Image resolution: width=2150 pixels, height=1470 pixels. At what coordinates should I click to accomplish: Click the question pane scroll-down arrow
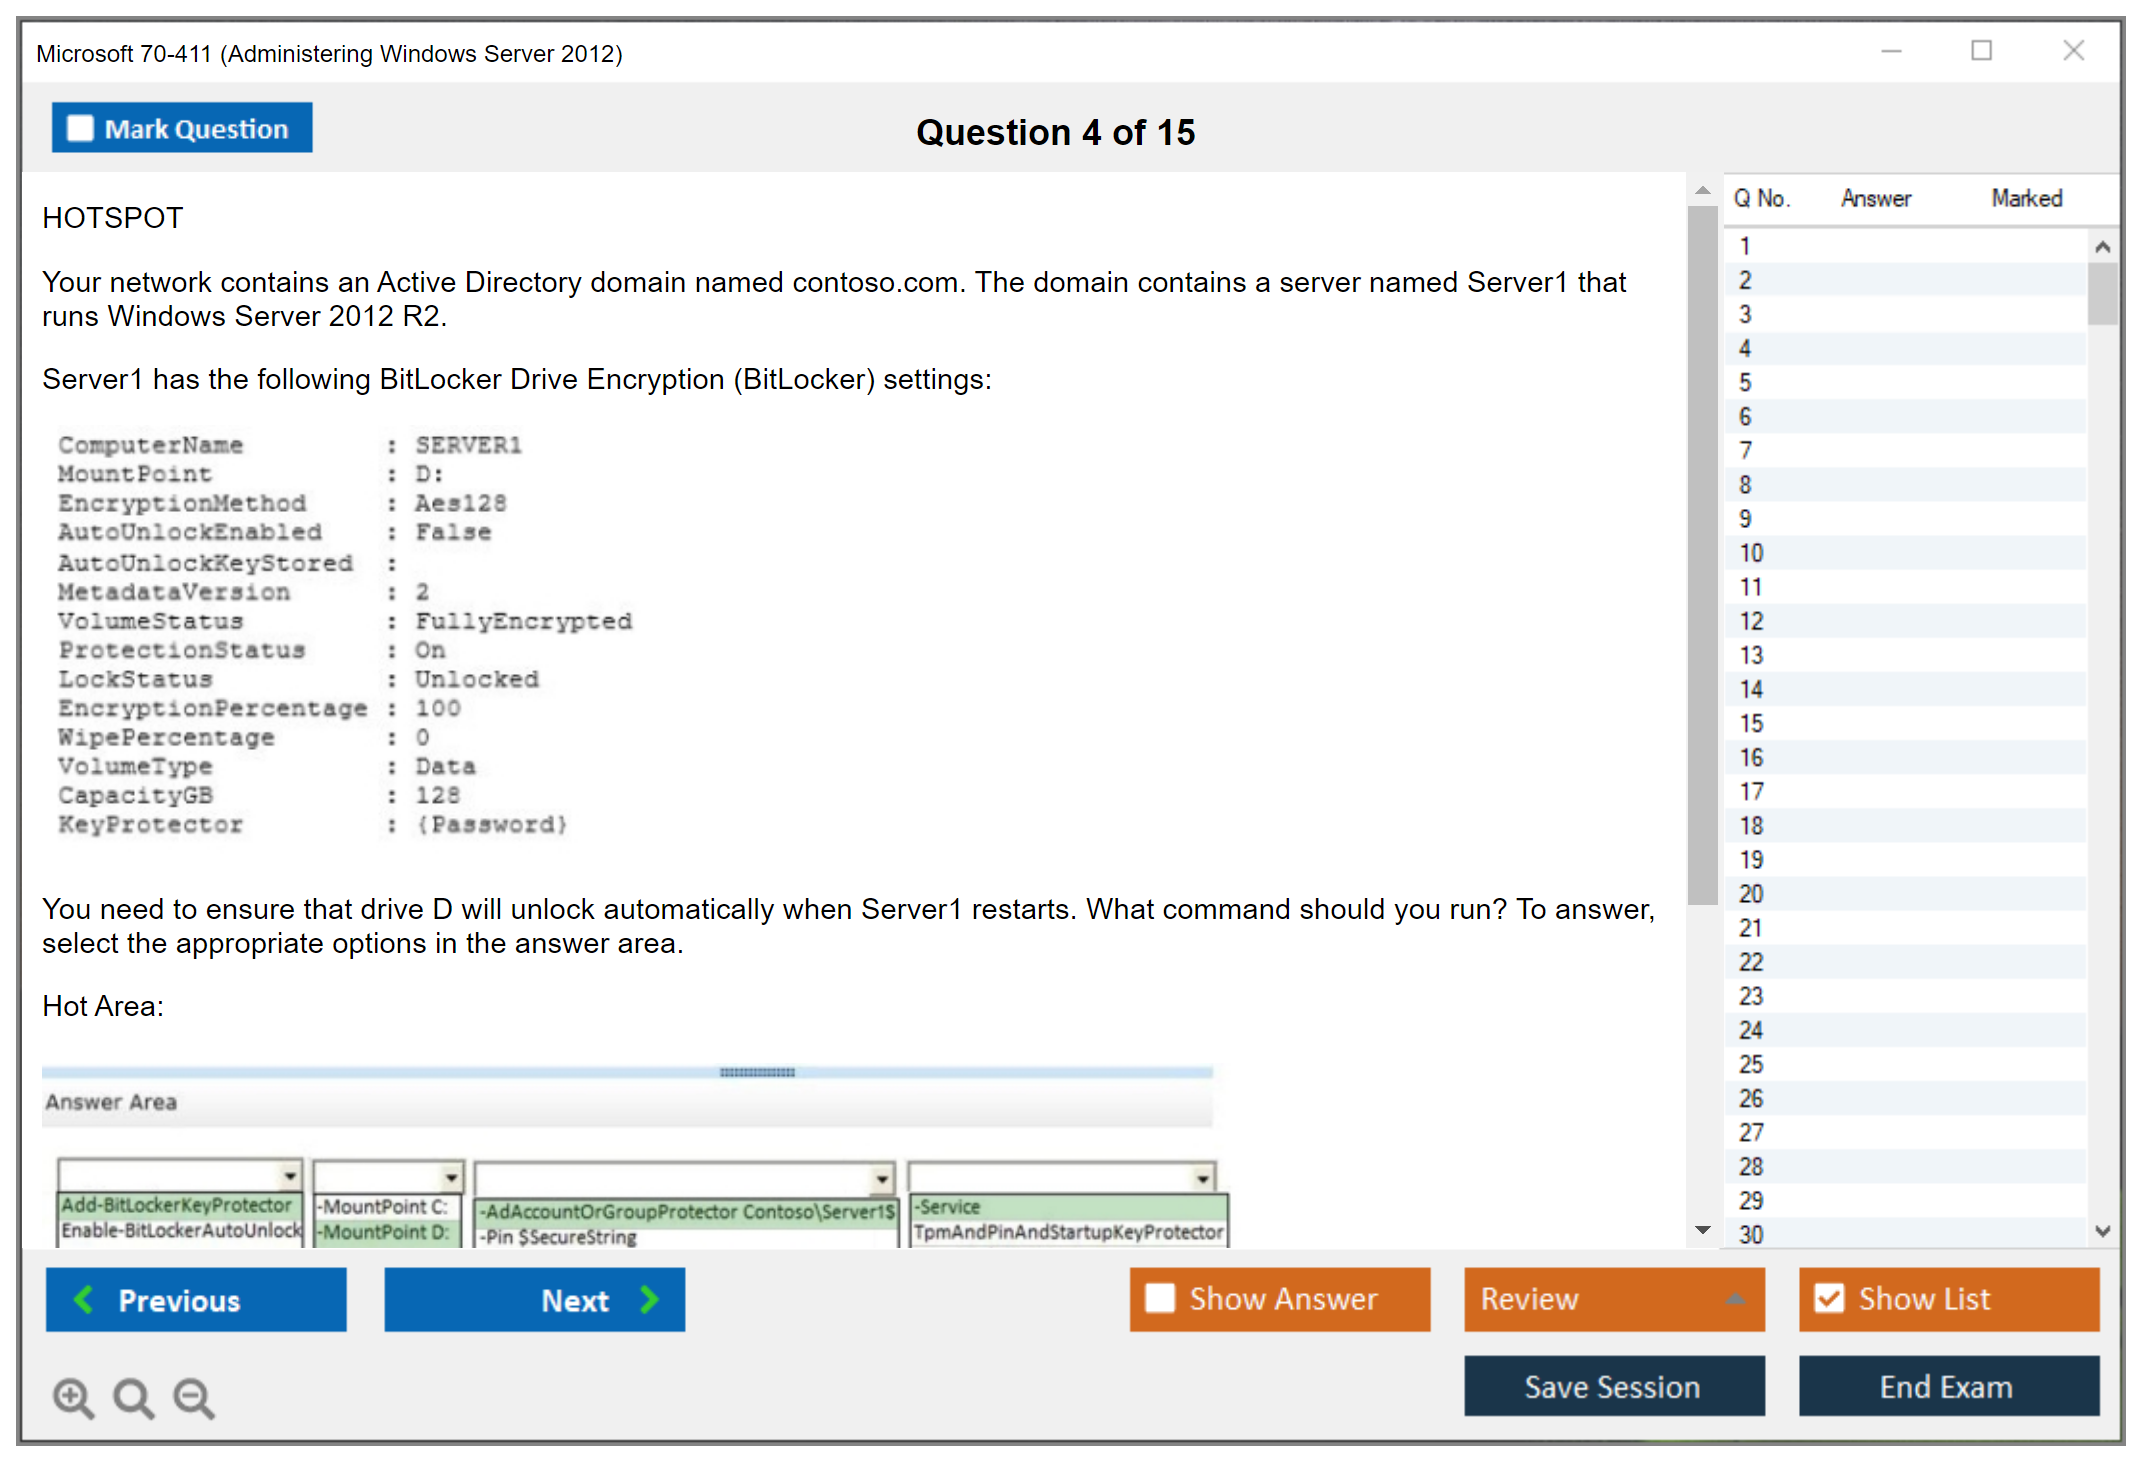pyautogui.click(x=1703, y=1230)
